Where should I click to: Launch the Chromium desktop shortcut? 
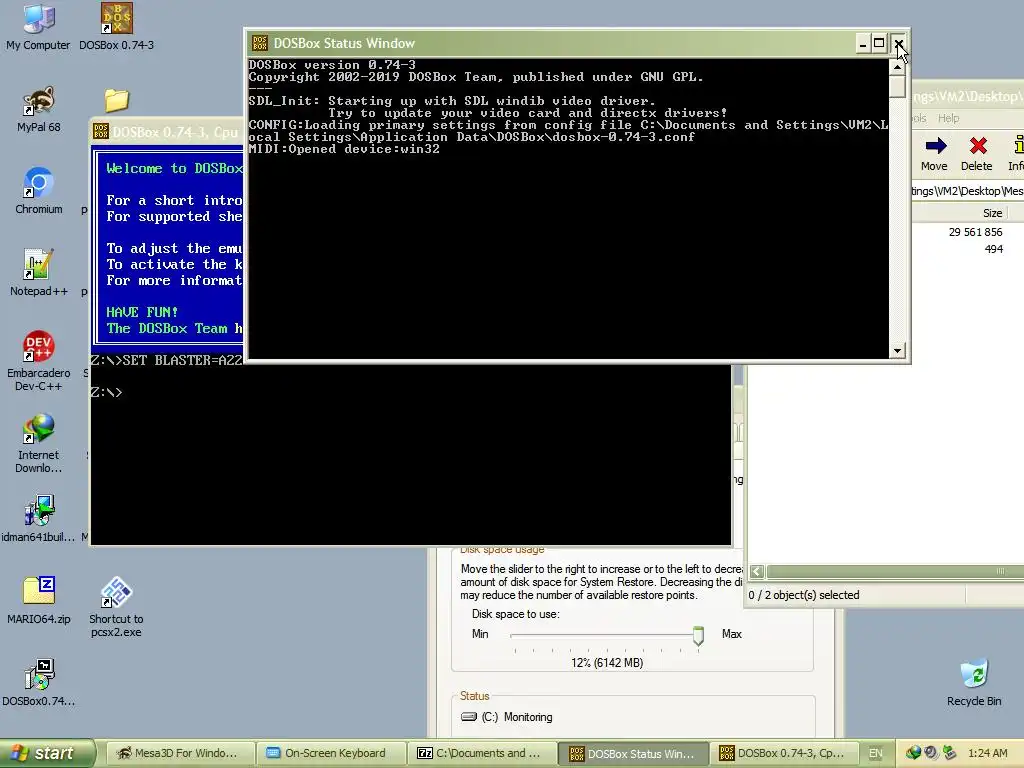(x=39, y=191)
